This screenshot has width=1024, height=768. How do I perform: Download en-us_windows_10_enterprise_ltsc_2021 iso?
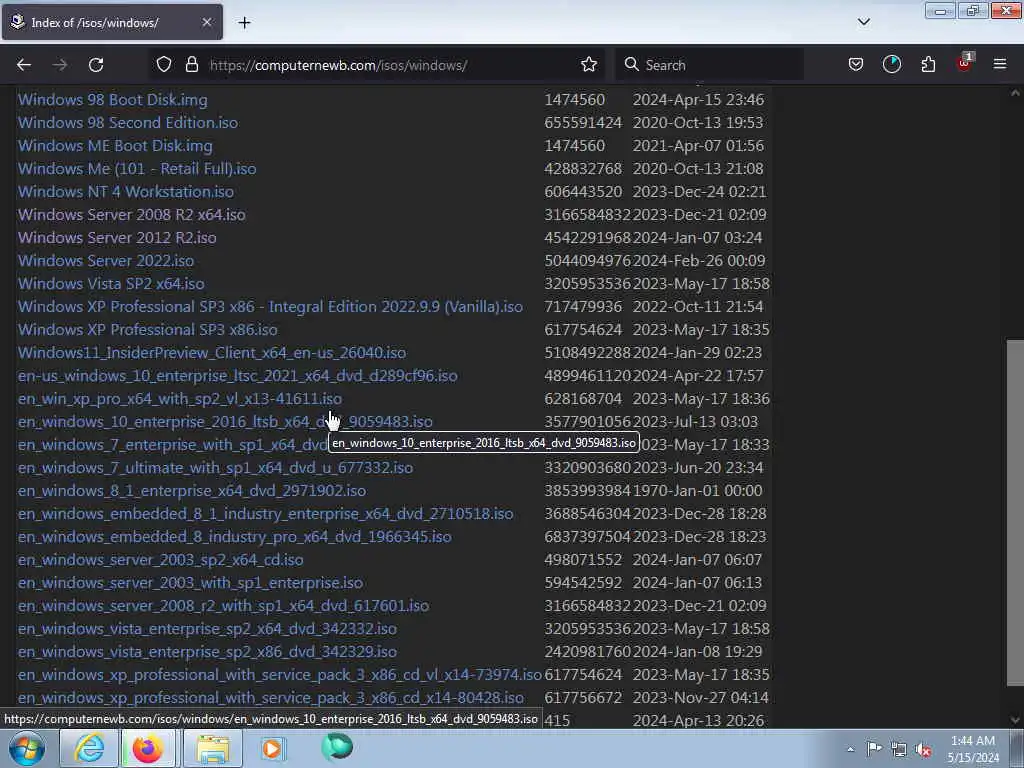(238, 376)
